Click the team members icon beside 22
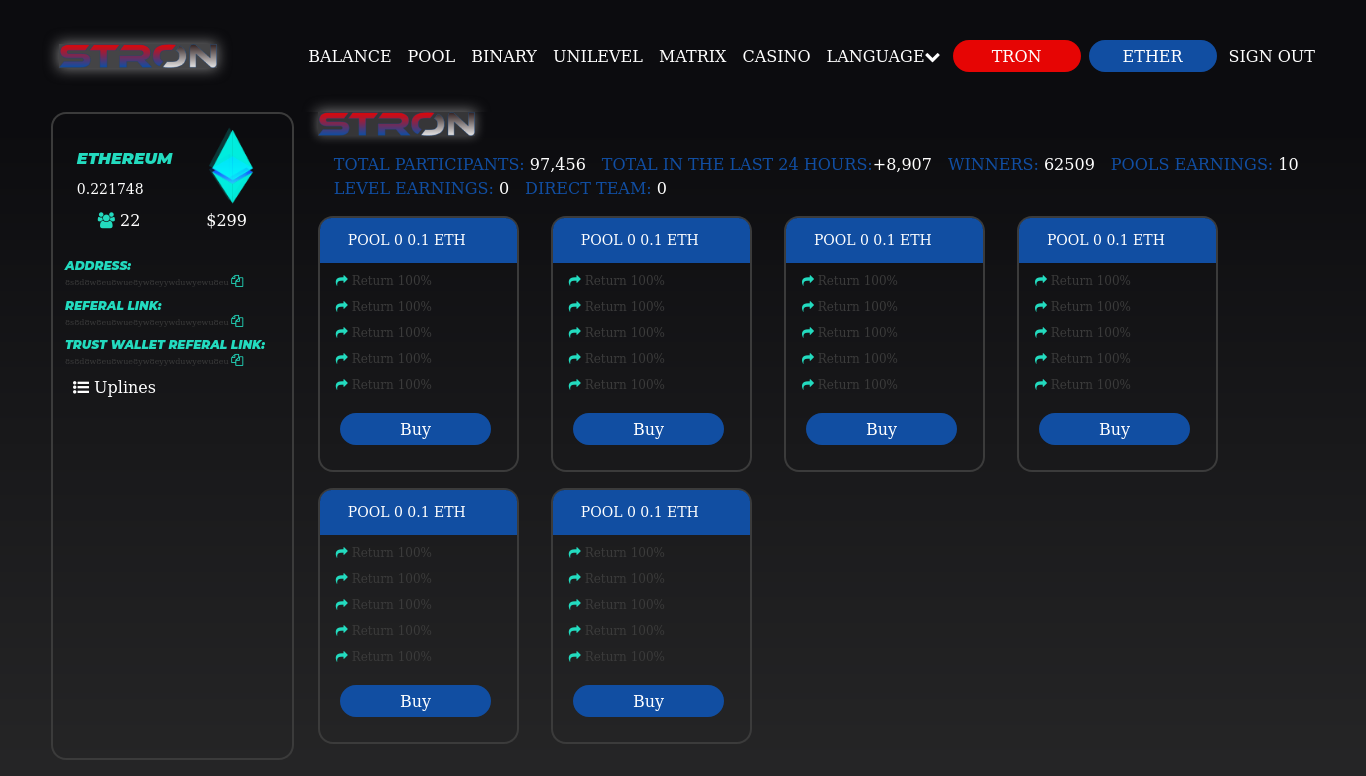 click(106, 220)
